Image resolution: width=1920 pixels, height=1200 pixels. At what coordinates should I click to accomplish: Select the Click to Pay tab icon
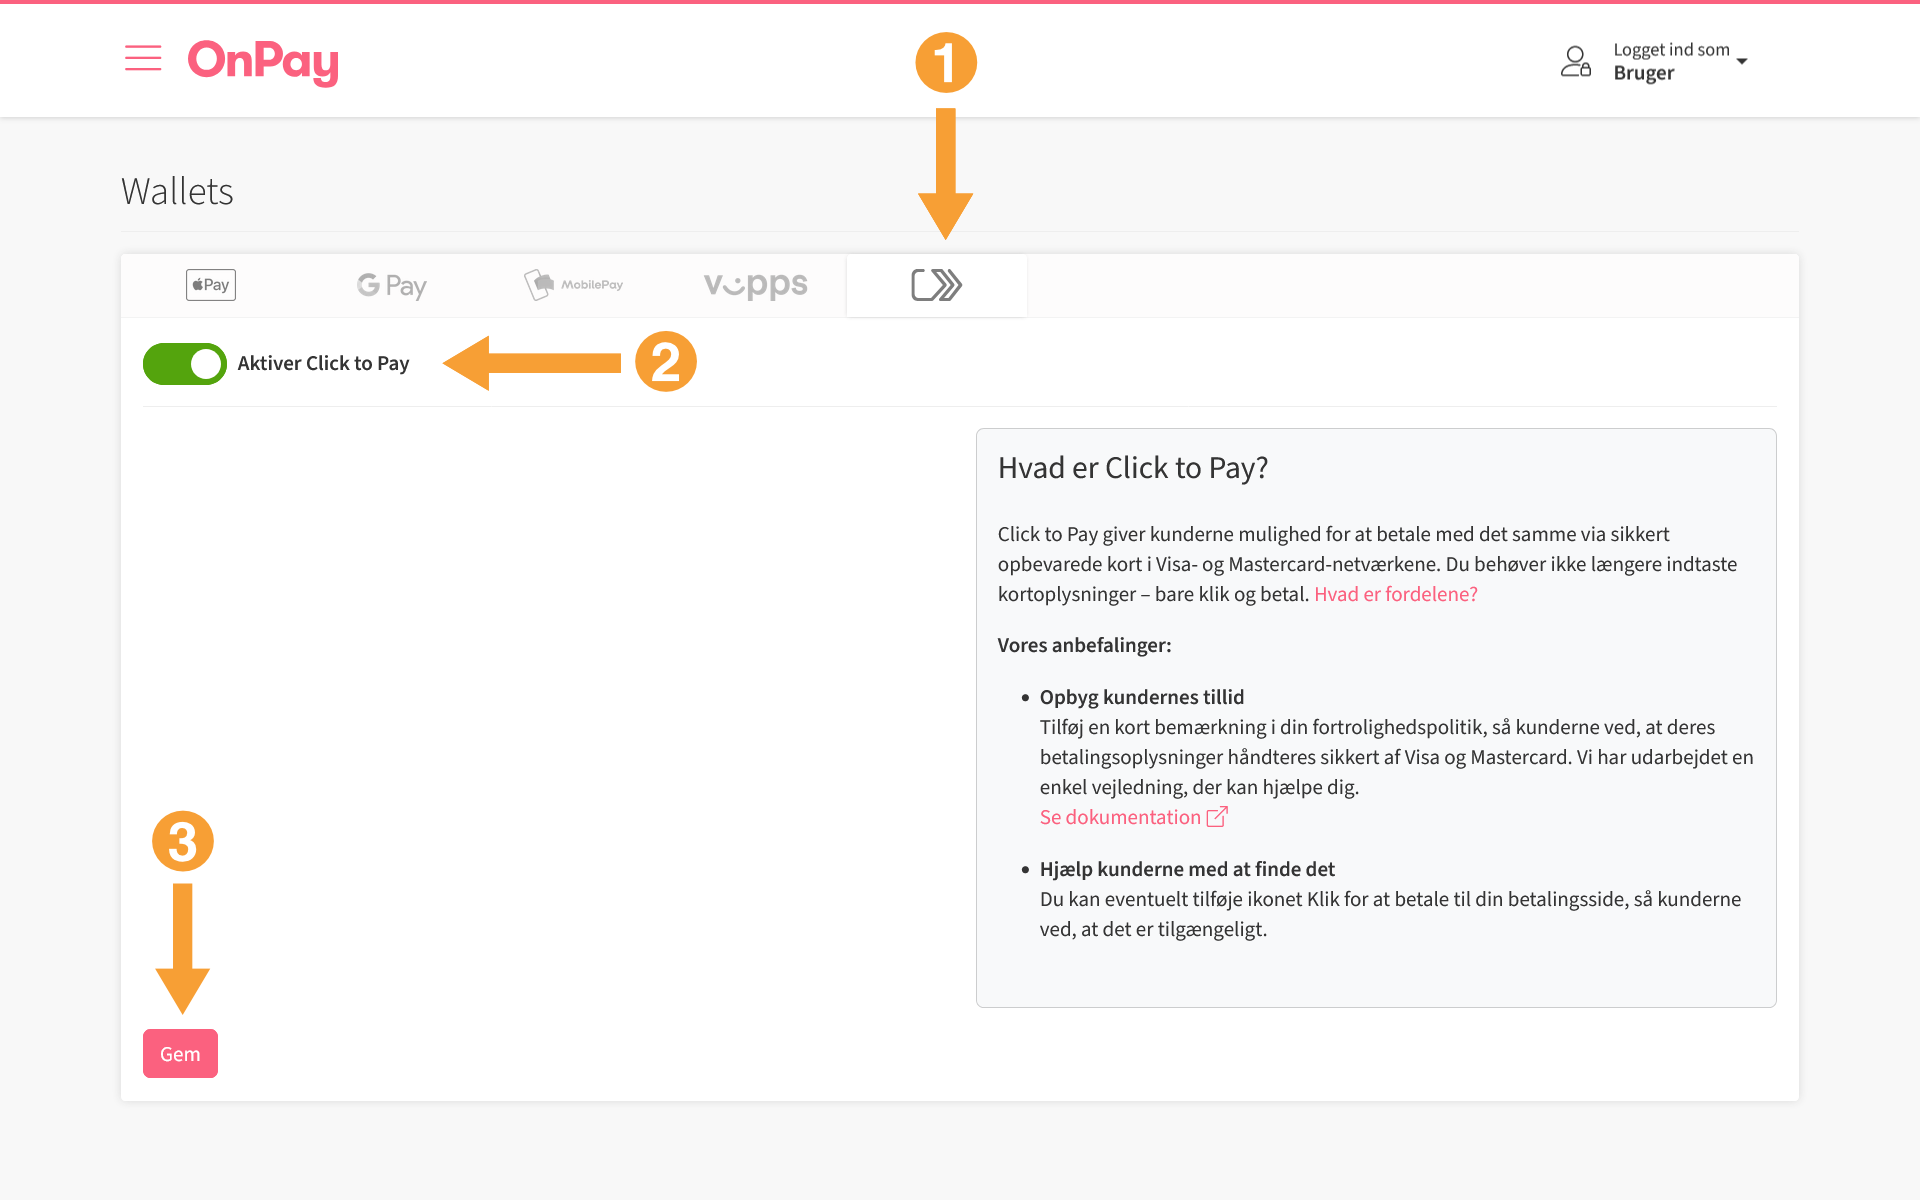[x=936, y=285]
